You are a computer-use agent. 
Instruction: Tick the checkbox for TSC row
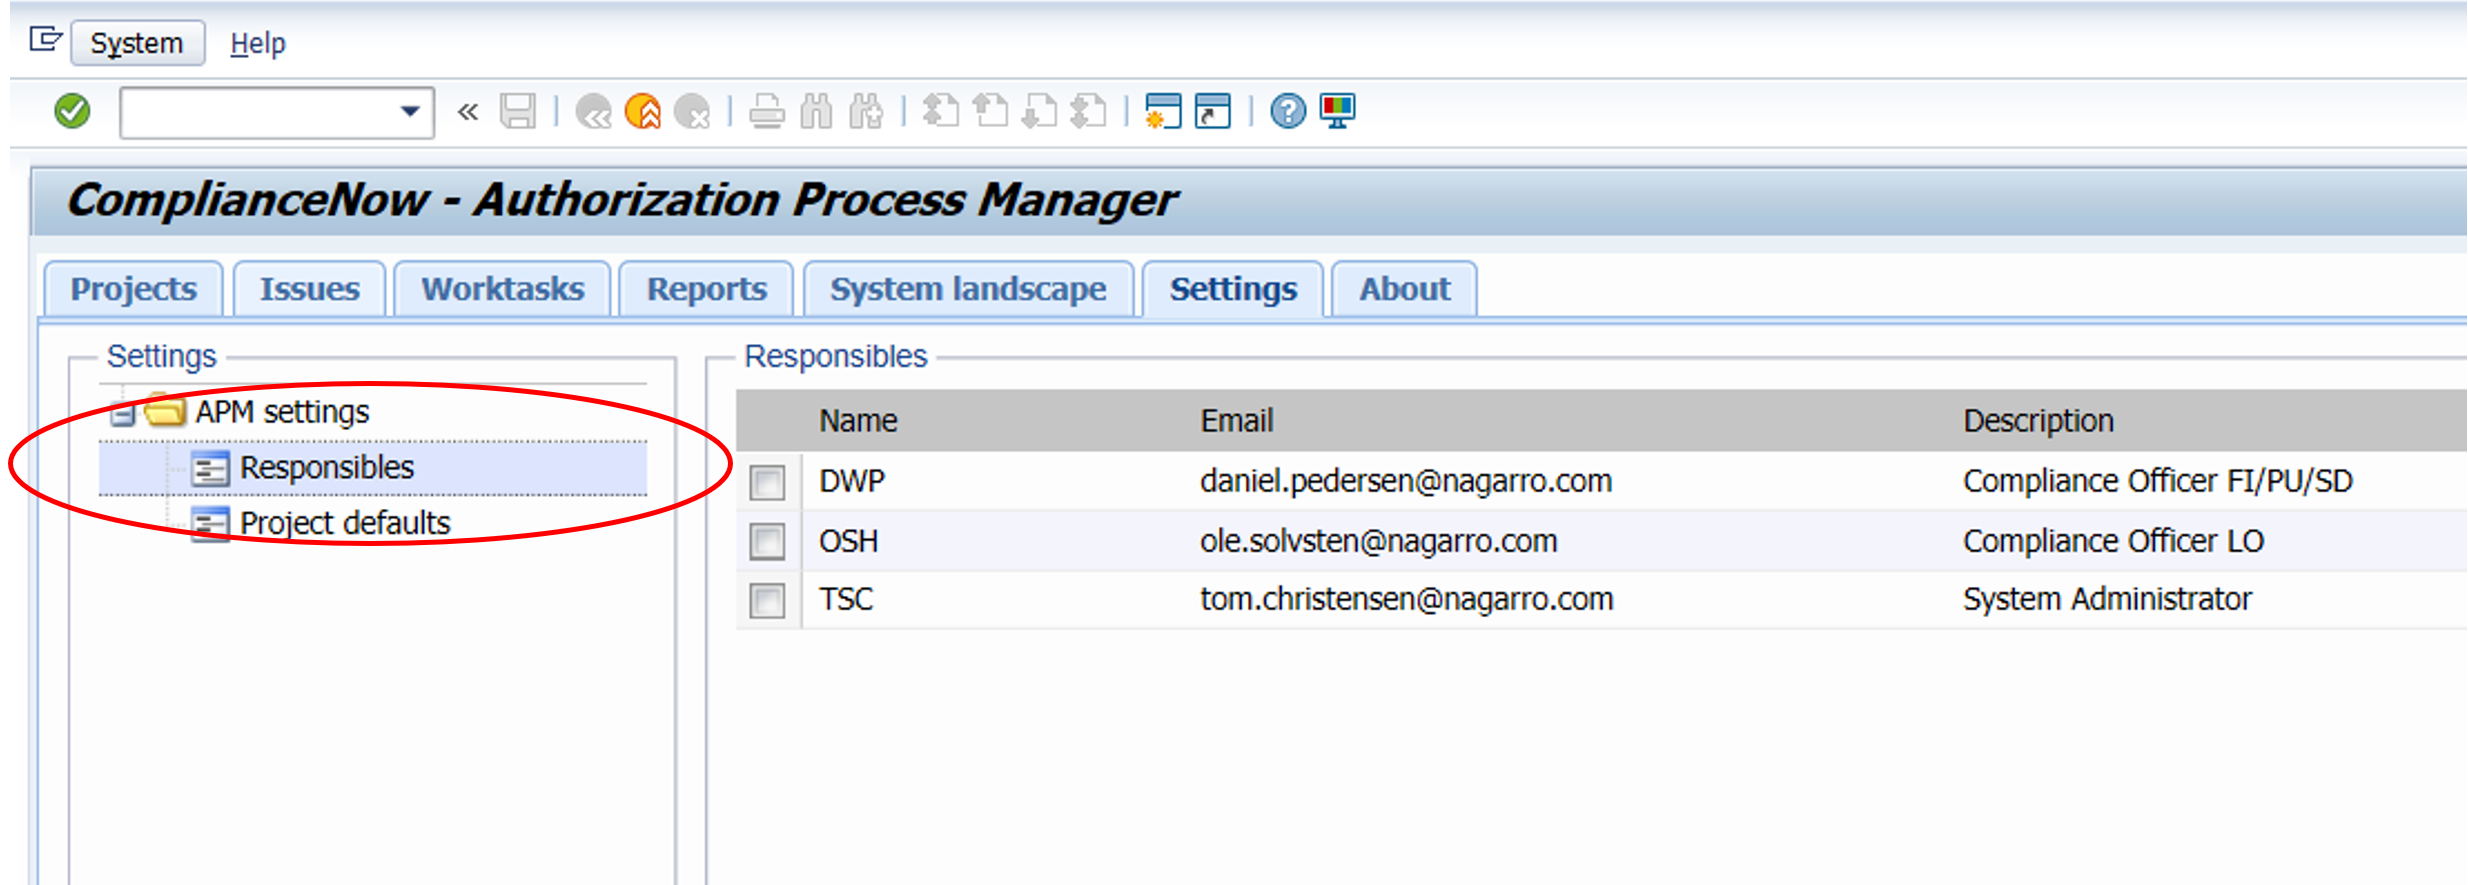768,601
